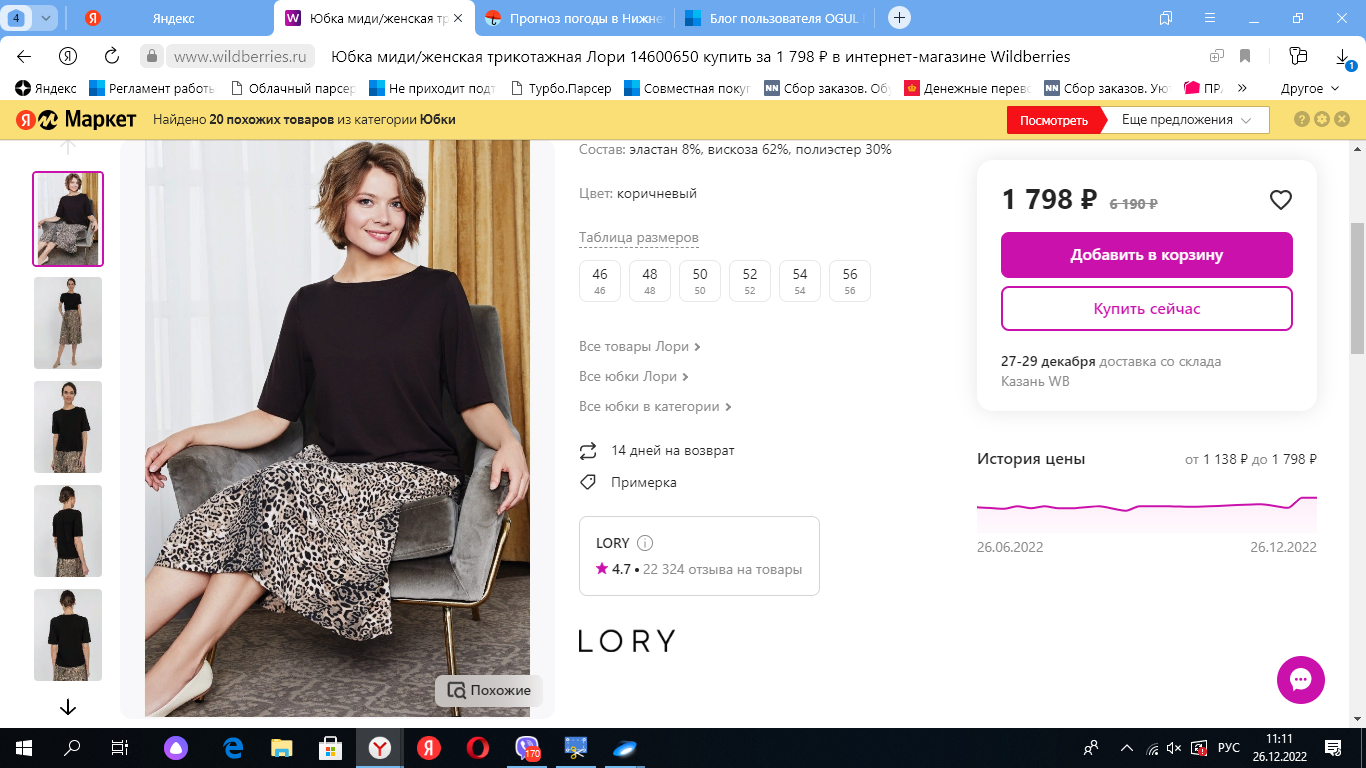Open Viber from the taskbar
This screenshot has height=768, width=1366.
point(527,748)
